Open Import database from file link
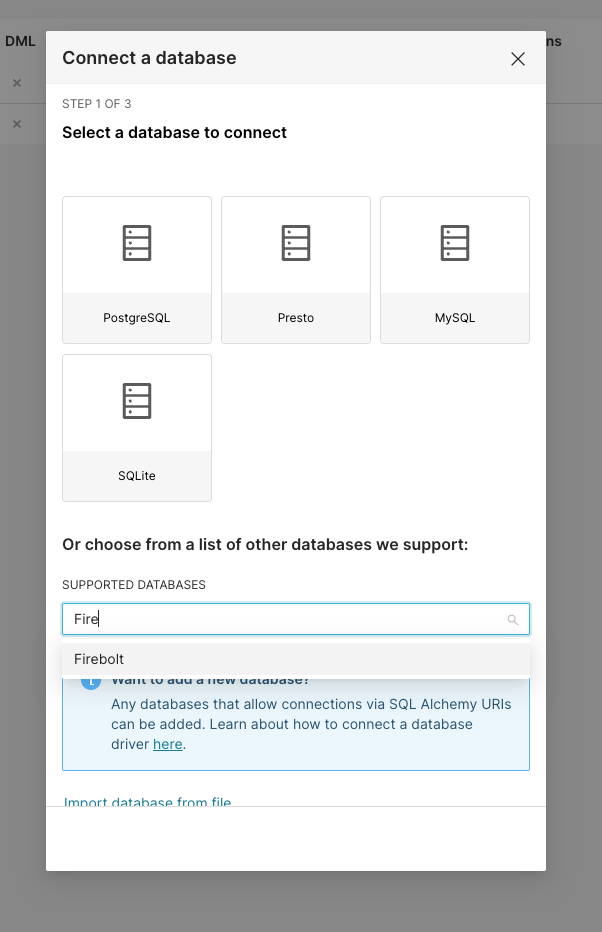This screenshot has height=932, width=602. click(147, 801)
